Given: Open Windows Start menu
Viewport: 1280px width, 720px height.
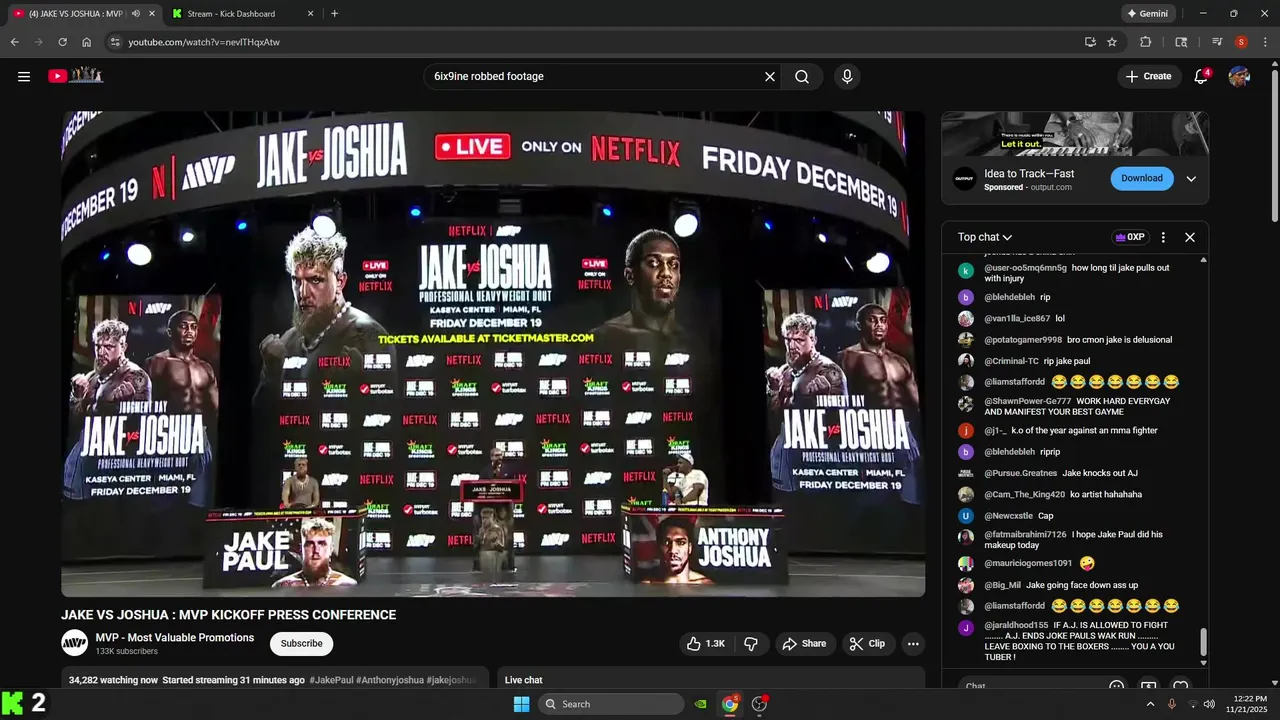Looking at the screenshot, I should [521, 704].
